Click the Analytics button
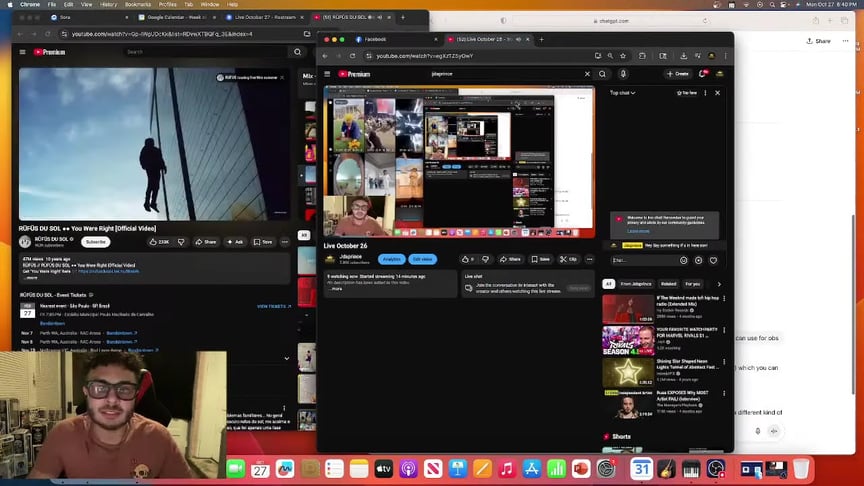The width and height of the screenshot is (864, 486). point(392,259)
